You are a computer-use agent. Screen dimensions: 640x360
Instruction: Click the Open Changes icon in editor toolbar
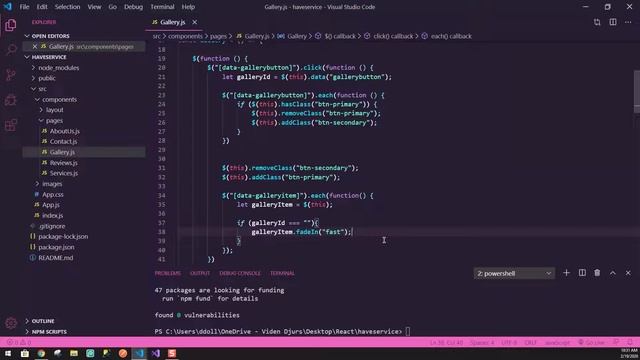point(597,22)
